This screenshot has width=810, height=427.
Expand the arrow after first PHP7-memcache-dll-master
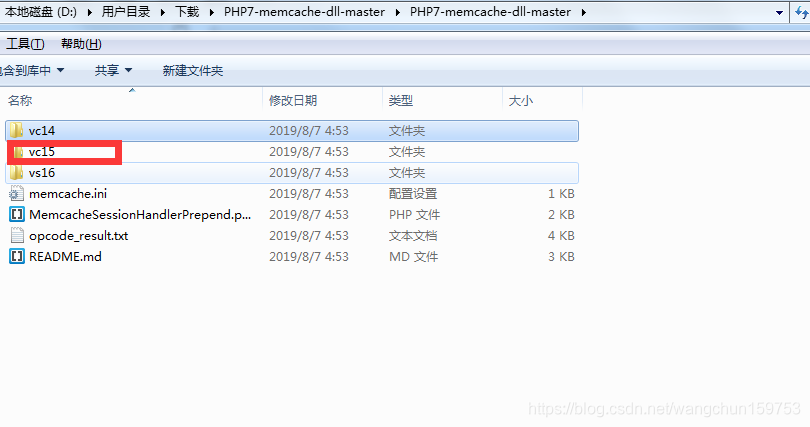click(x=397, y=12)
